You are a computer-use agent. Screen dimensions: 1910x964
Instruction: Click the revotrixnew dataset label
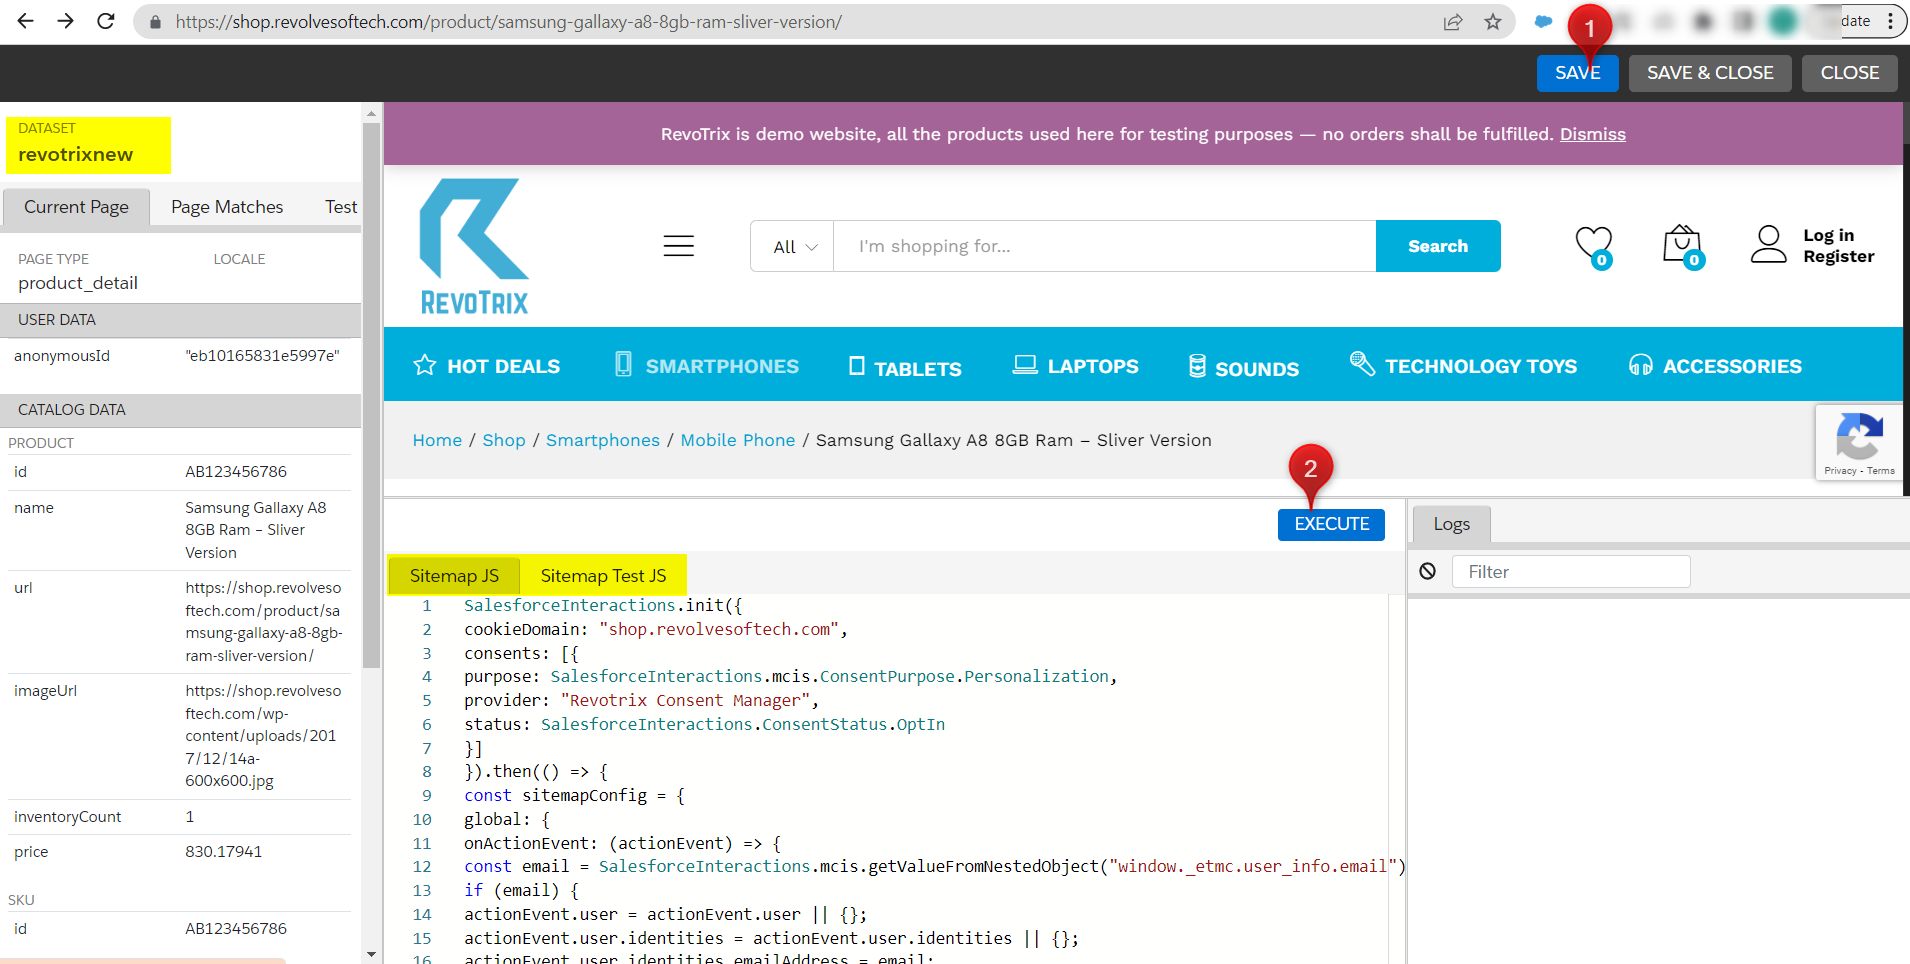click(76, 154)
